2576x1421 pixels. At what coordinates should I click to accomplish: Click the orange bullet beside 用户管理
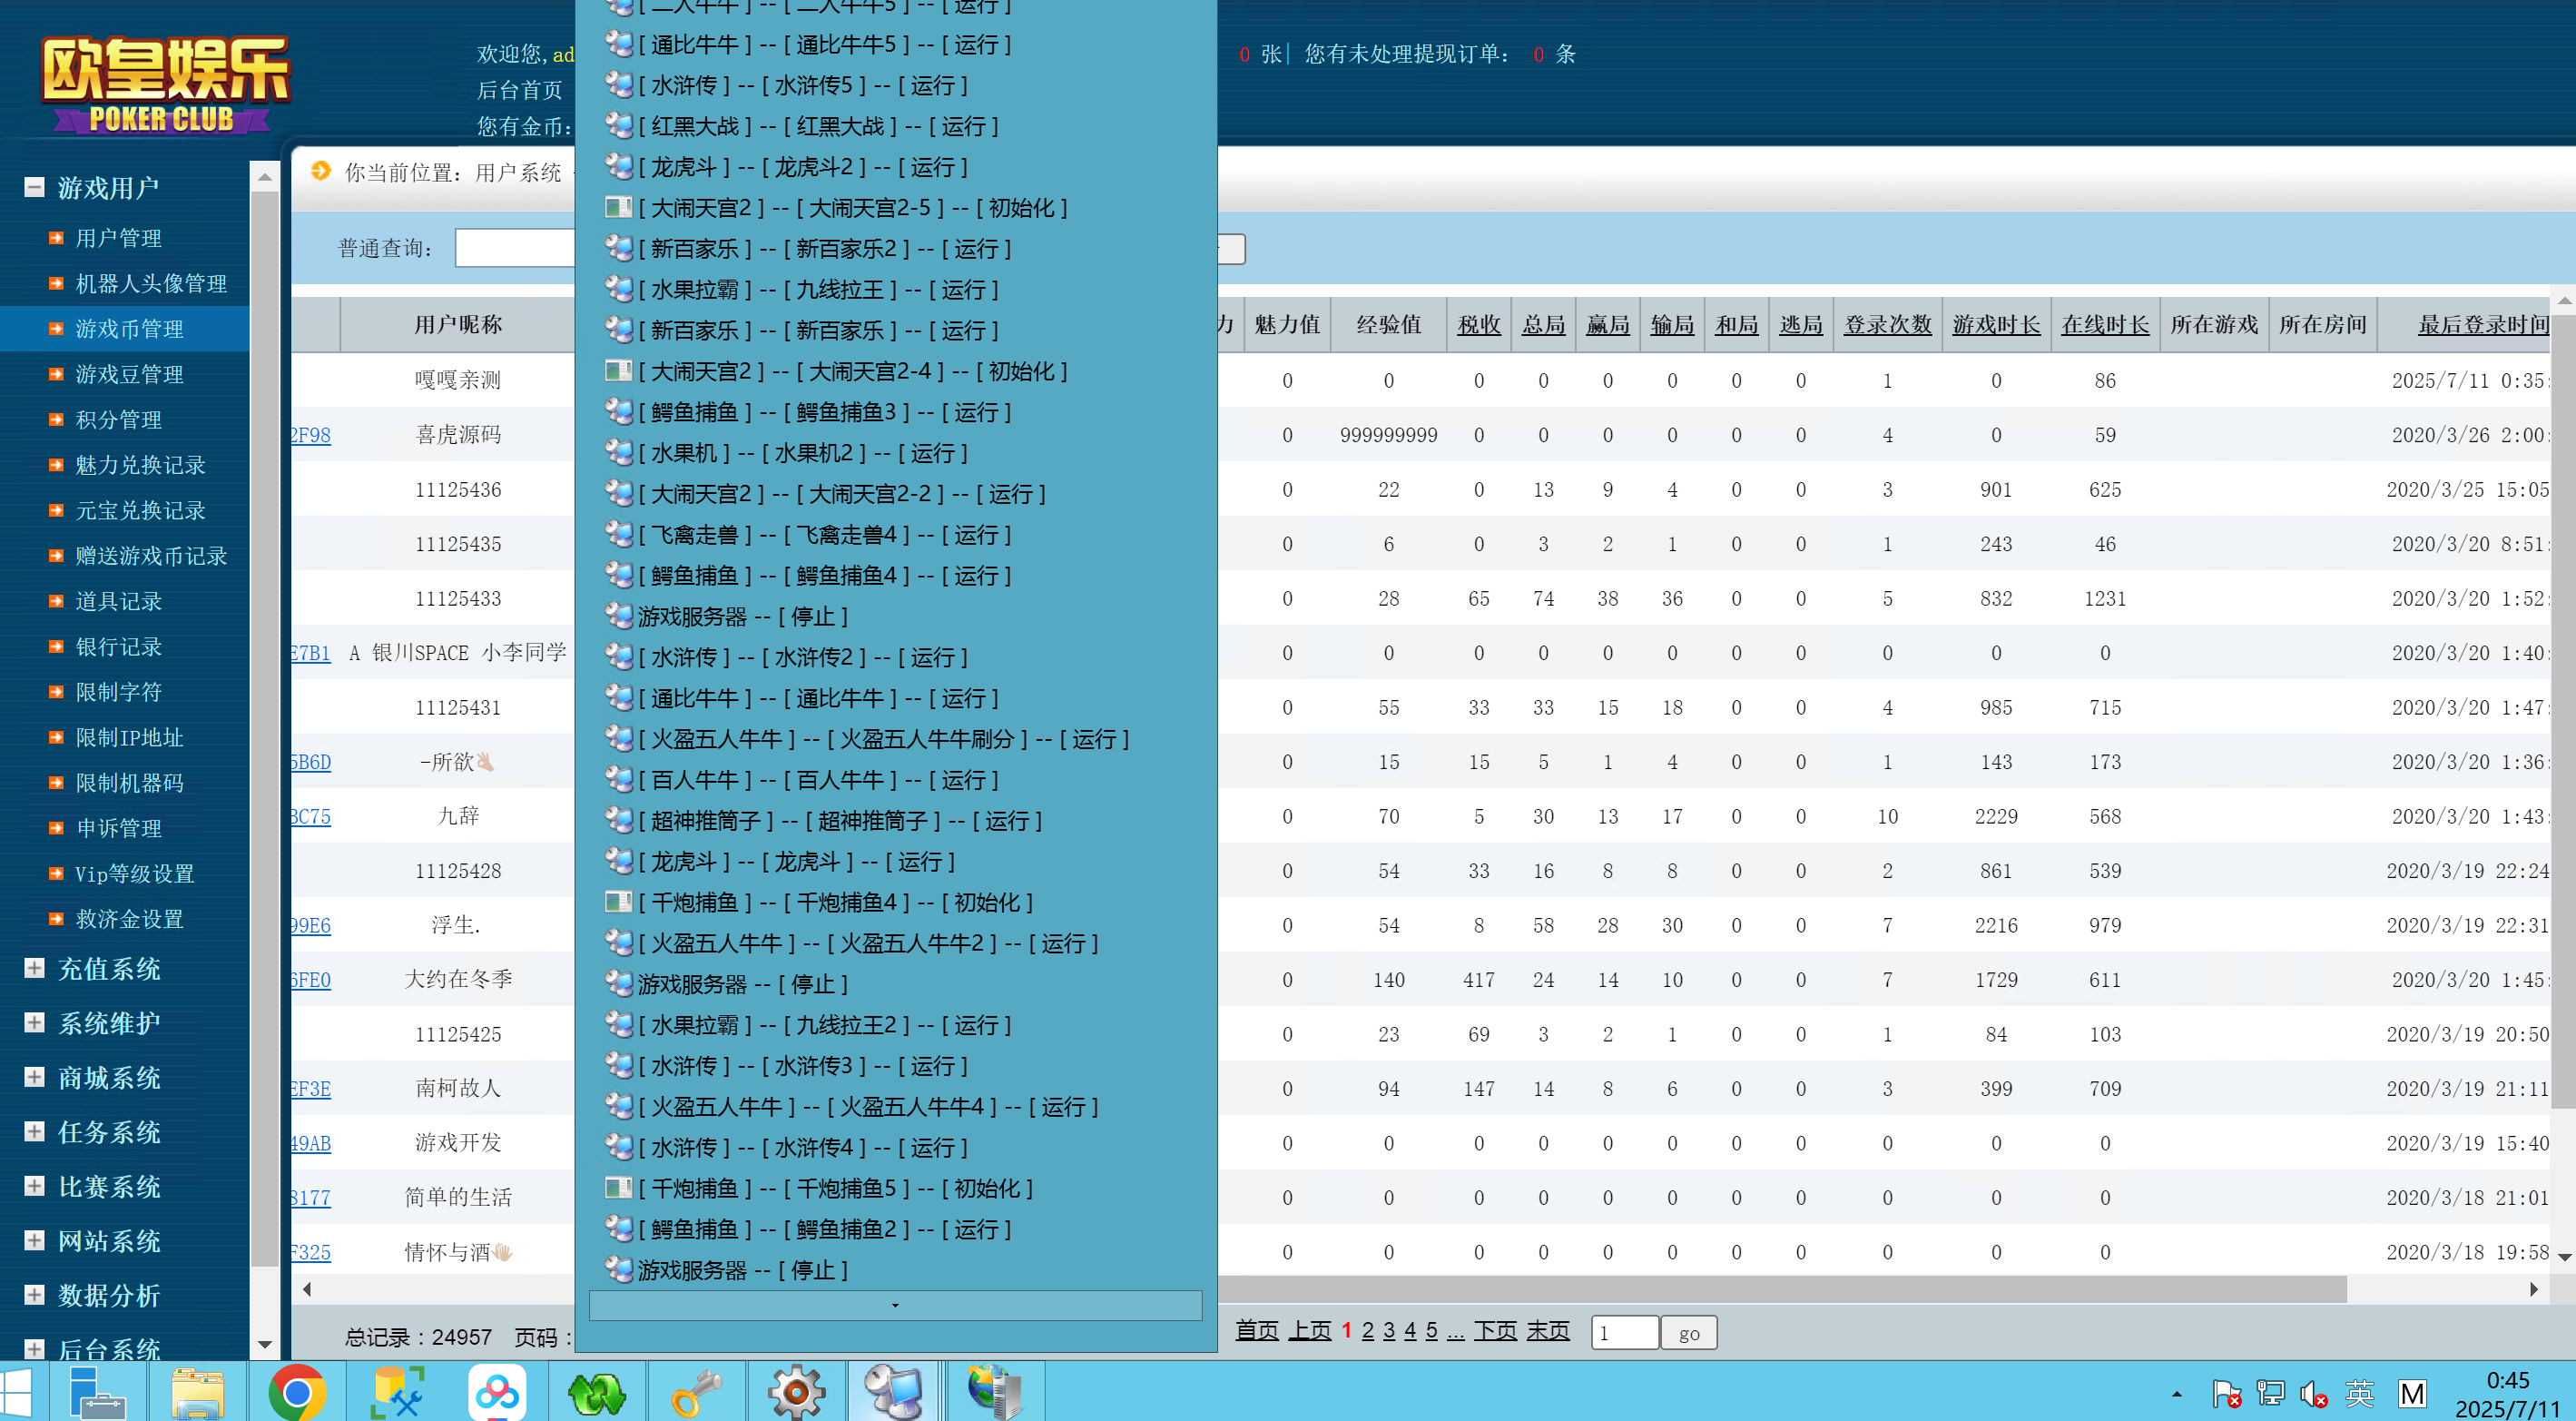56,238
